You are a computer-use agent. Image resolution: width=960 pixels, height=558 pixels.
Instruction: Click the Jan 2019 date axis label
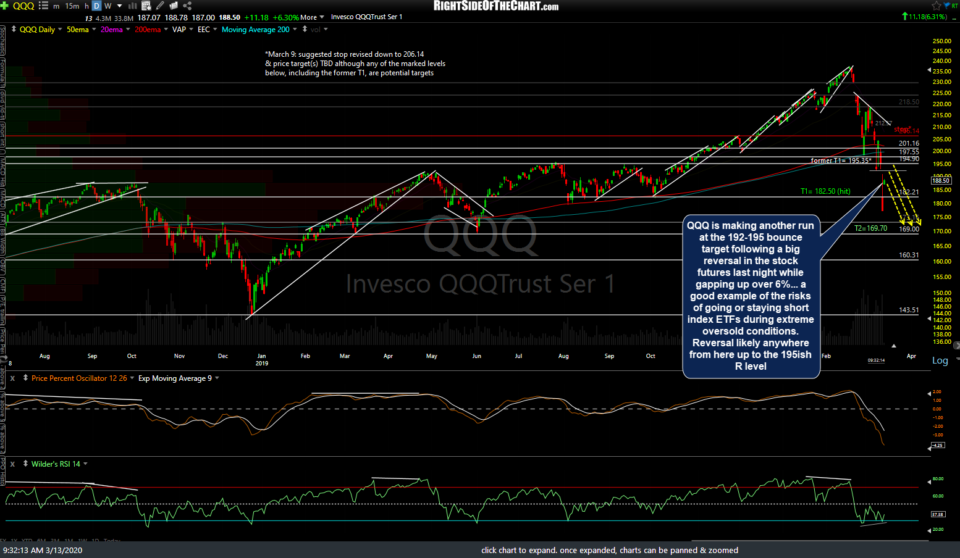coord(261,360)
